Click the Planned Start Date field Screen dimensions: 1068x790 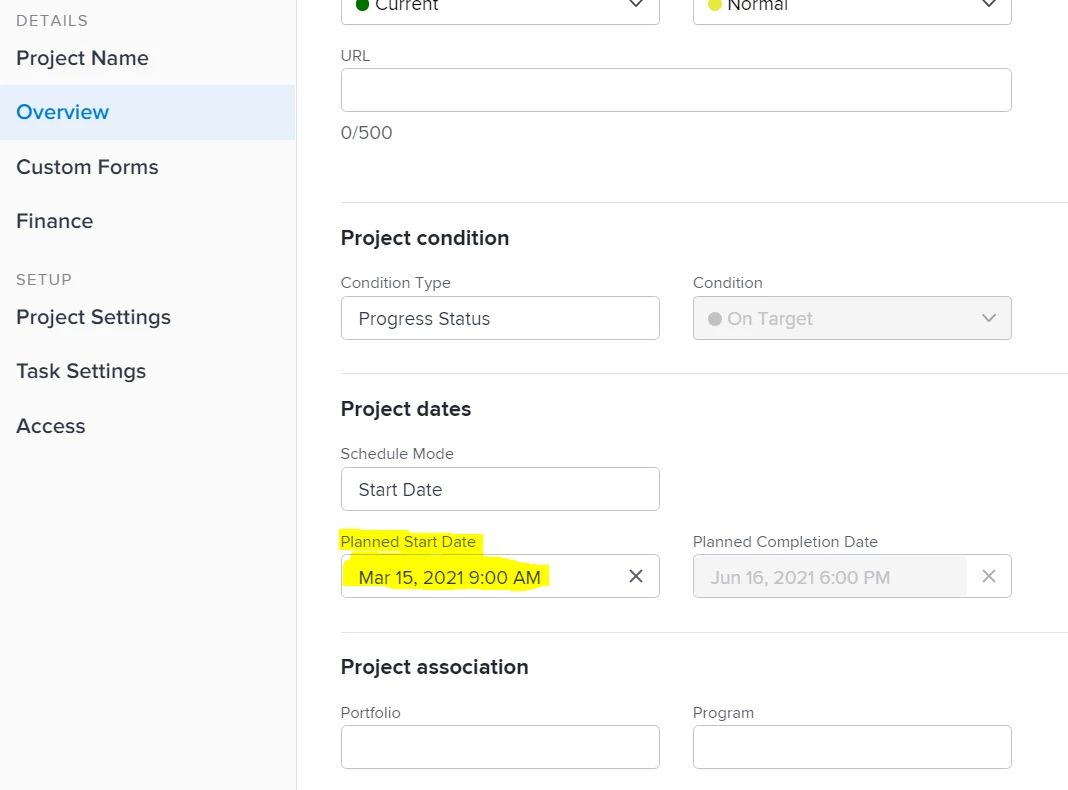[480, 577]
